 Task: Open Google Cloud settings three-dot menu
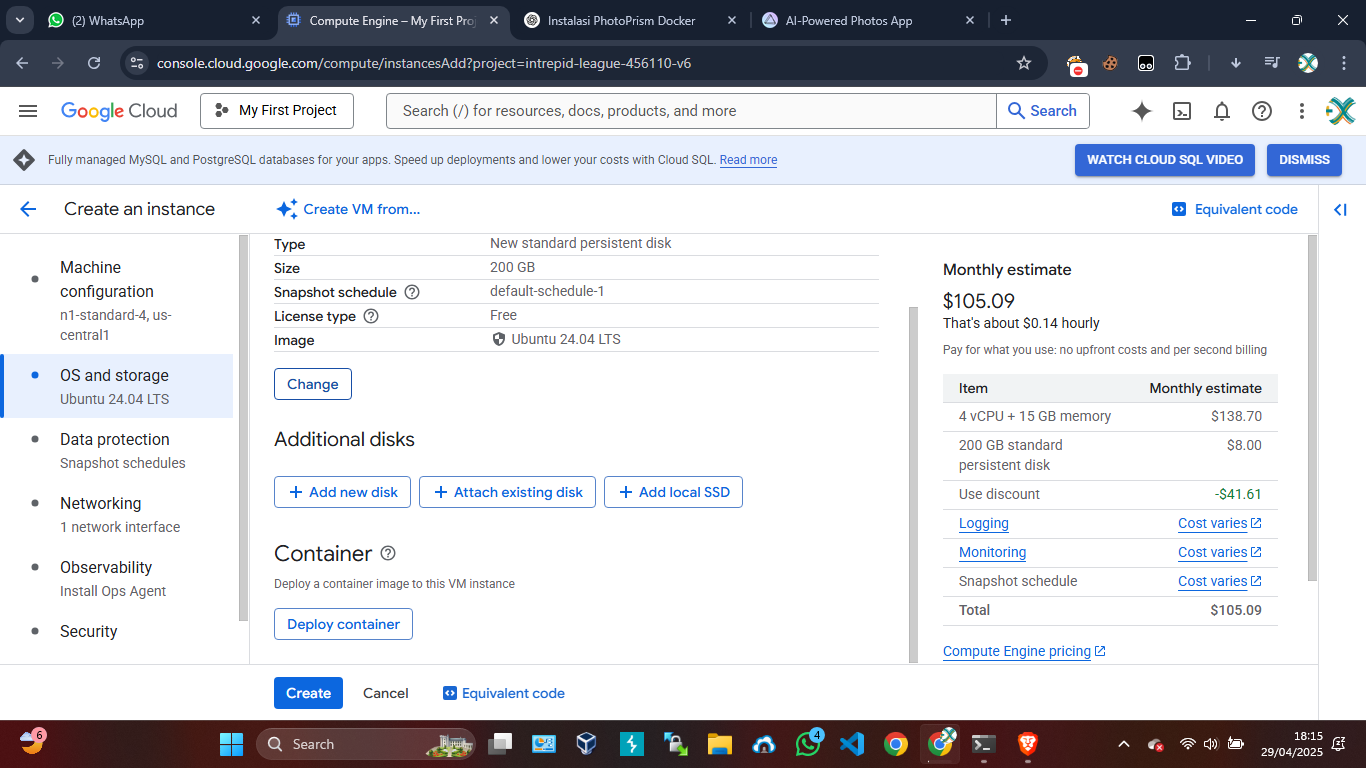click(1302, 111)
